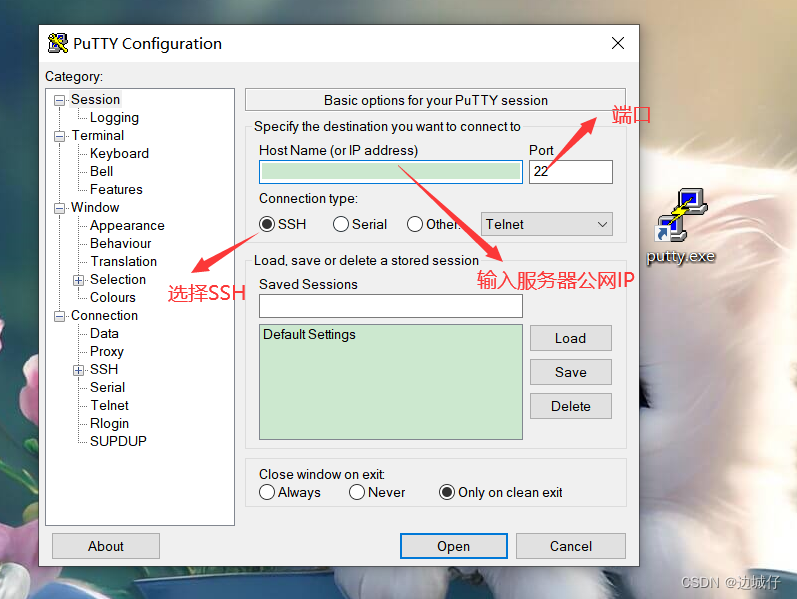Screen dimensions: 797x599
Task: Click inside the Port number field
Action: 570,172
